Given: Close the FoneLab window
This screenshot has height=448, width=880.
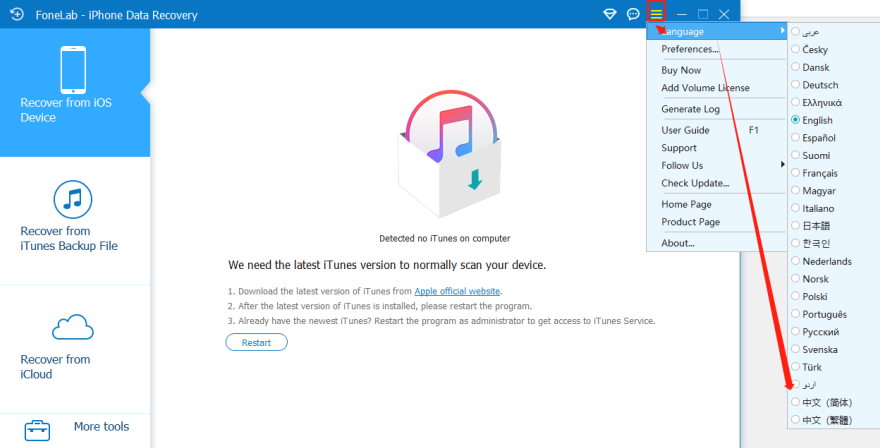Looking at the screenshot, I should tap(724, 14).
